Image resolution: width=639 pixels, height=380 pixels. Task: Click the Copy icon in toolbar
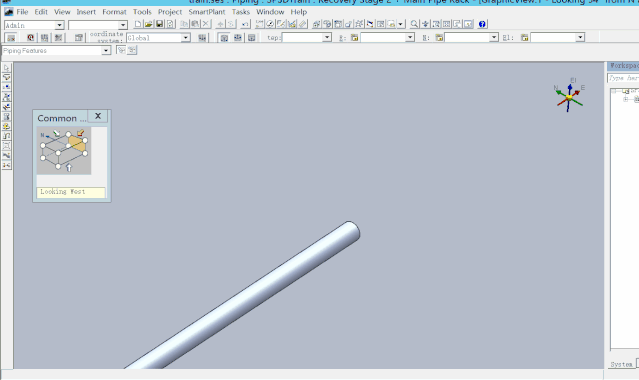click(x=185, y=24)
